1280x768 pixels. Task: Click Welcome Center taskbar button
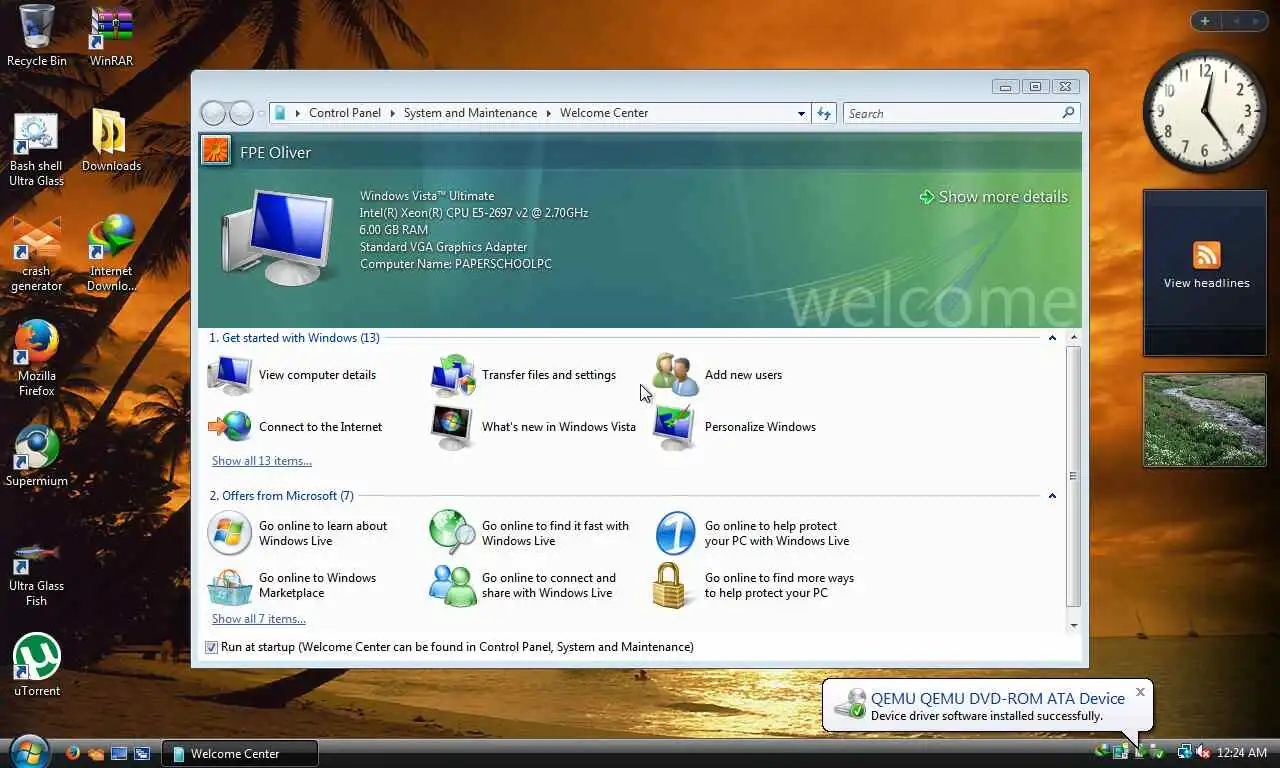pyautogui.click(x=240, y=753)
